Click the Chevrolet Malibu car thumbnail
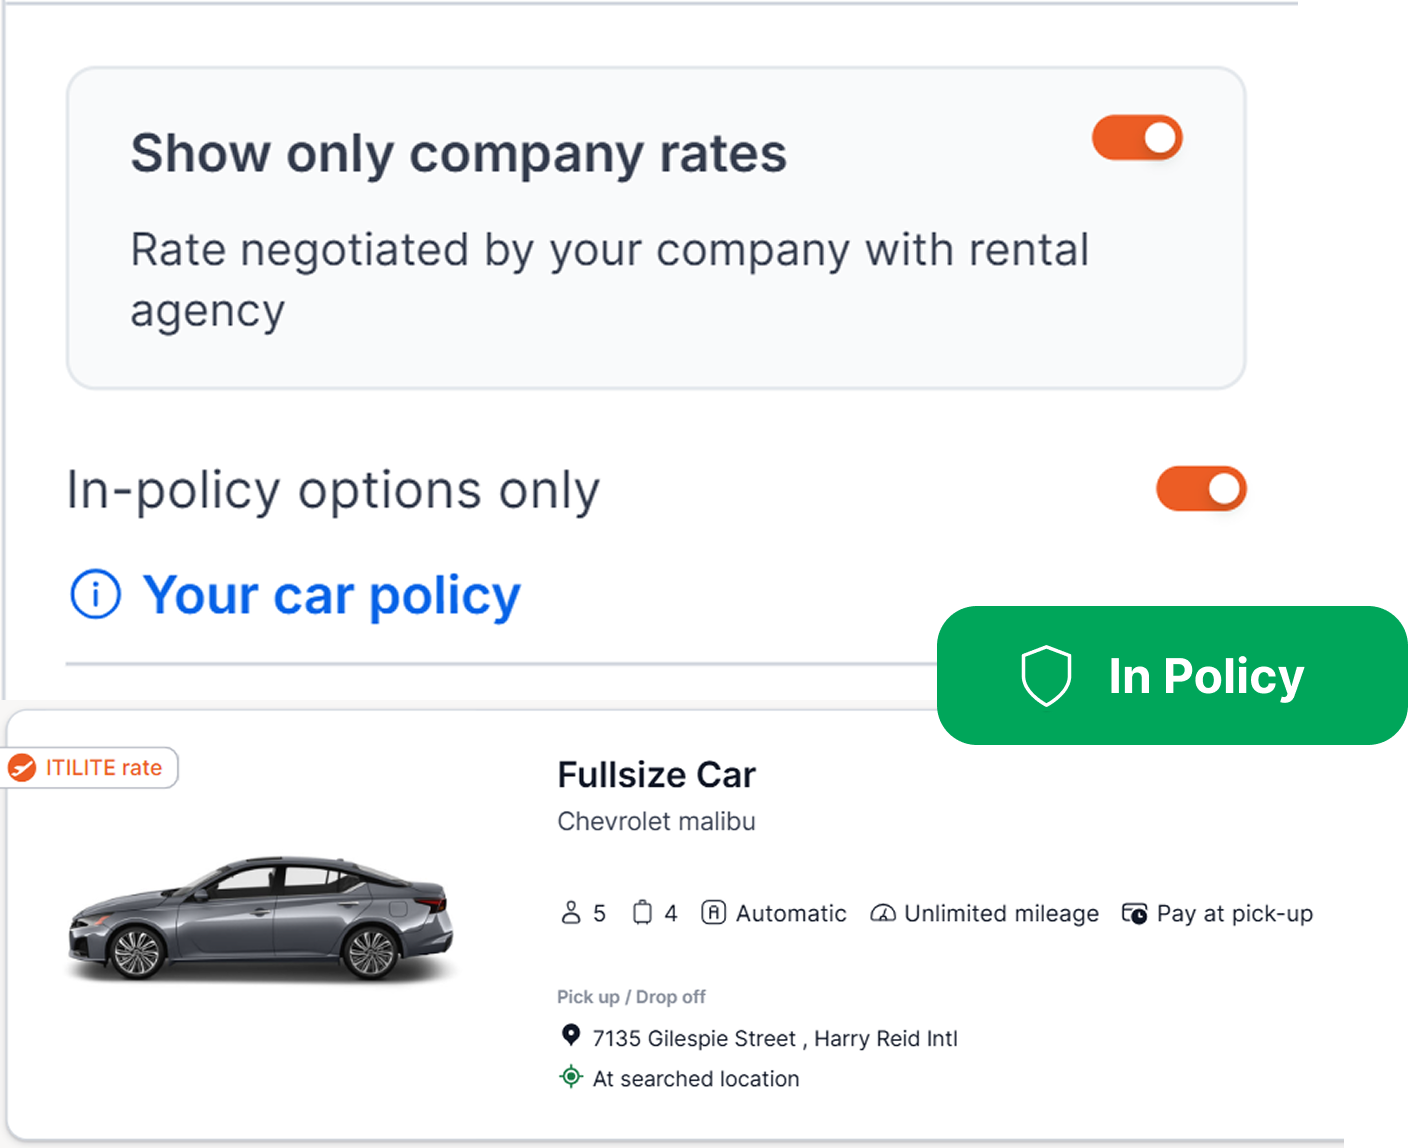The width and height of the screenshot is (1408, 1148). pyautogui.click(x=261, y=919)
